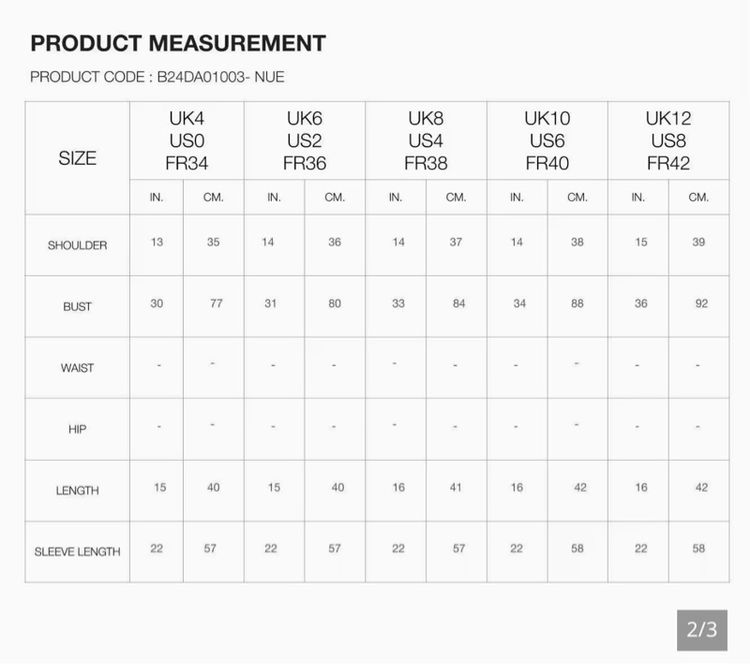750x664 pixels.
Task: Select the UK12 US8 FR42 size header
Action: (x=668, y=141)
